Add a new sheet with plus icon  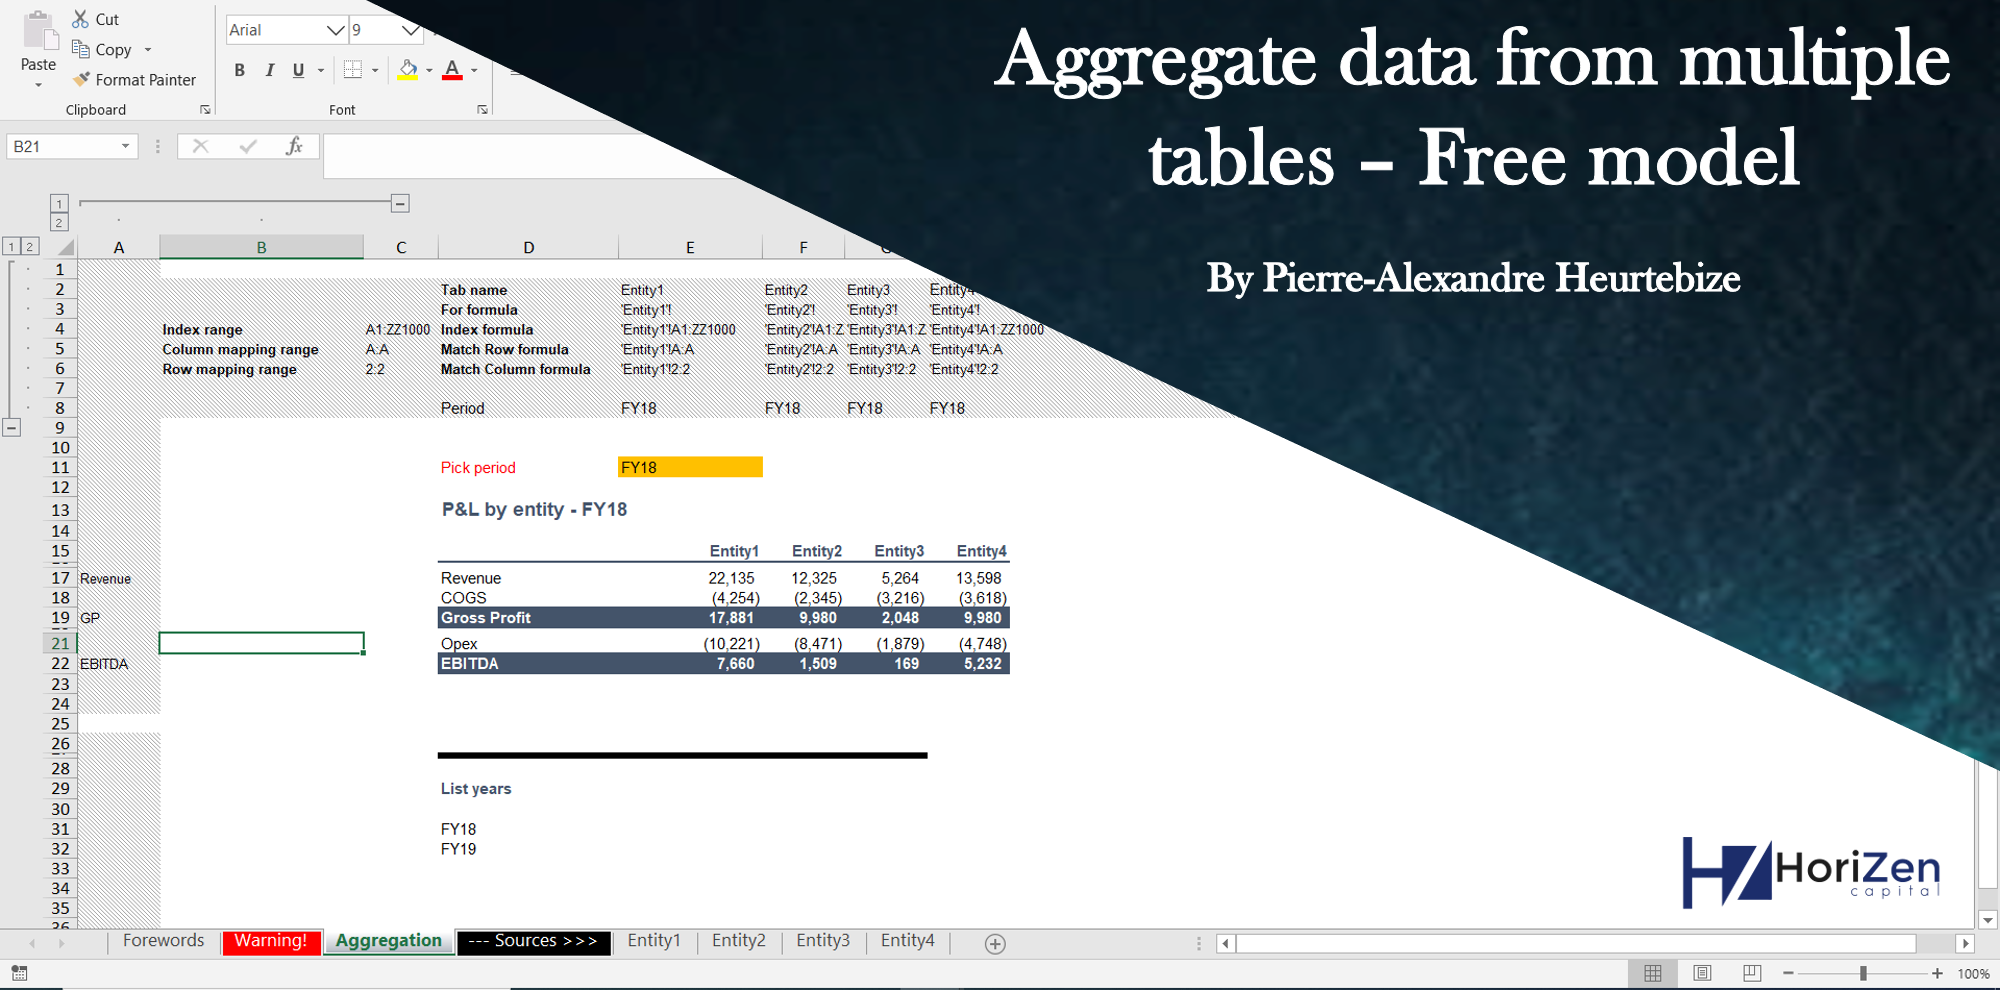pyautogui.click(x=995, y=944)
